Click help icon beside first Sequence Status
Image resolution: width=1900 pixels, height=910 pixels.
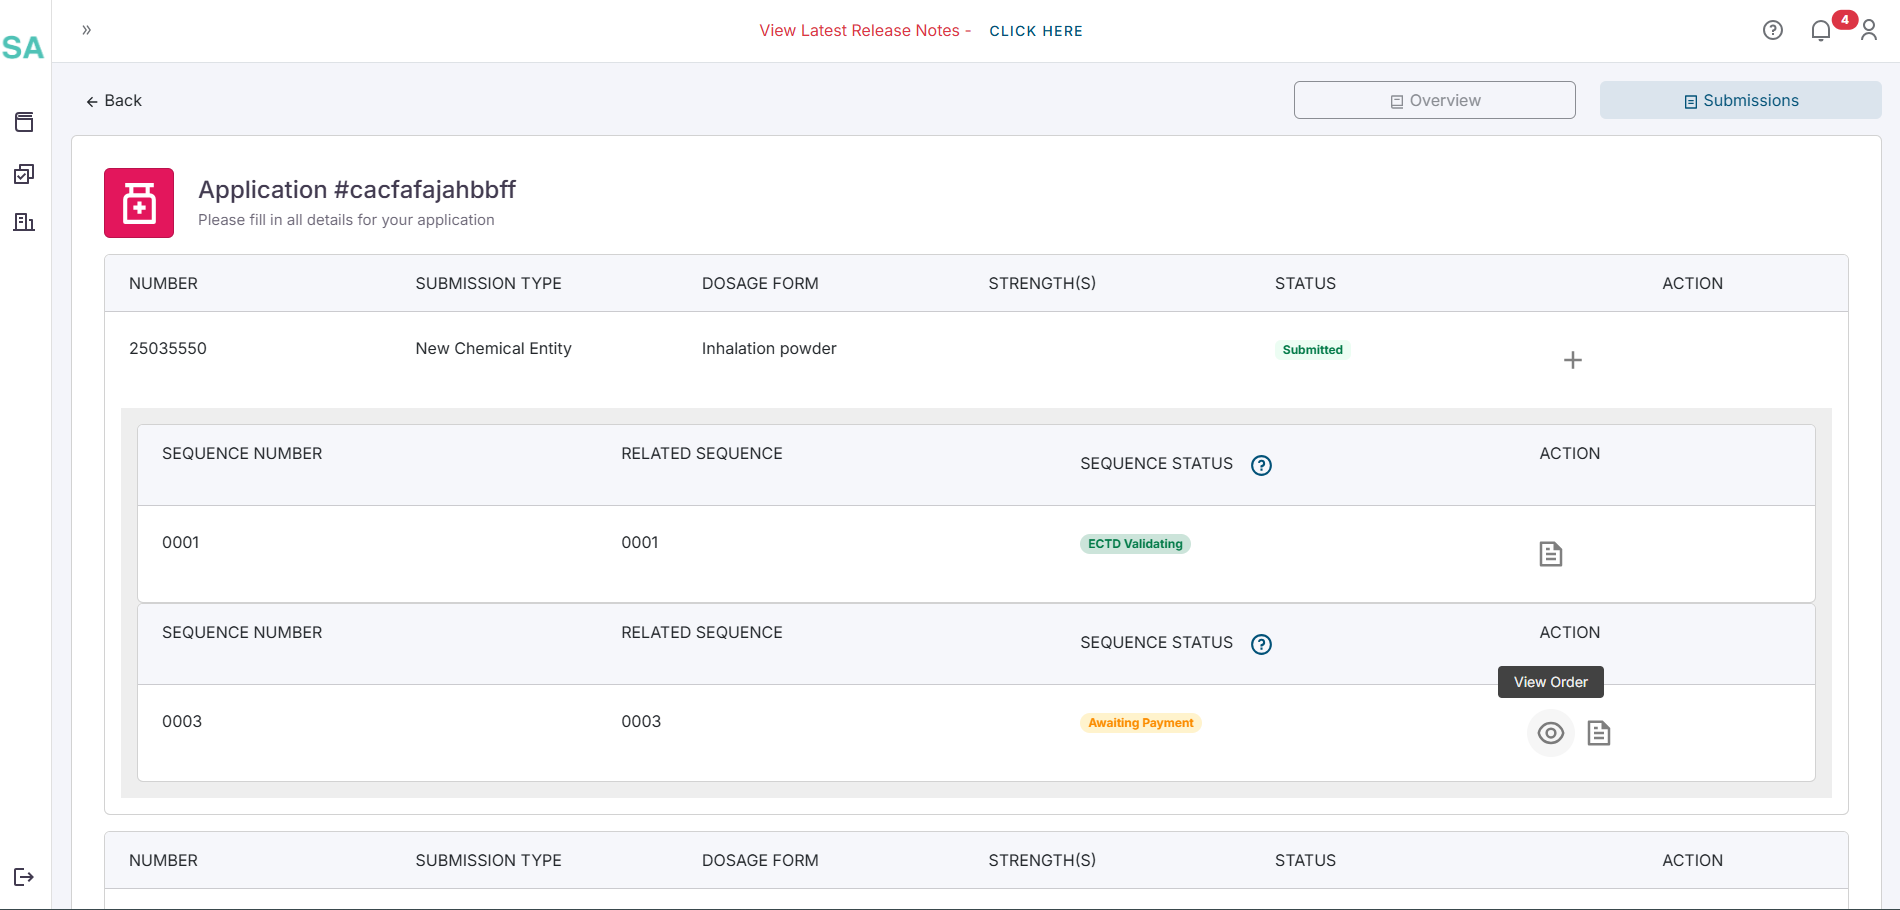pyautogui.click(x=1261, y=465)
